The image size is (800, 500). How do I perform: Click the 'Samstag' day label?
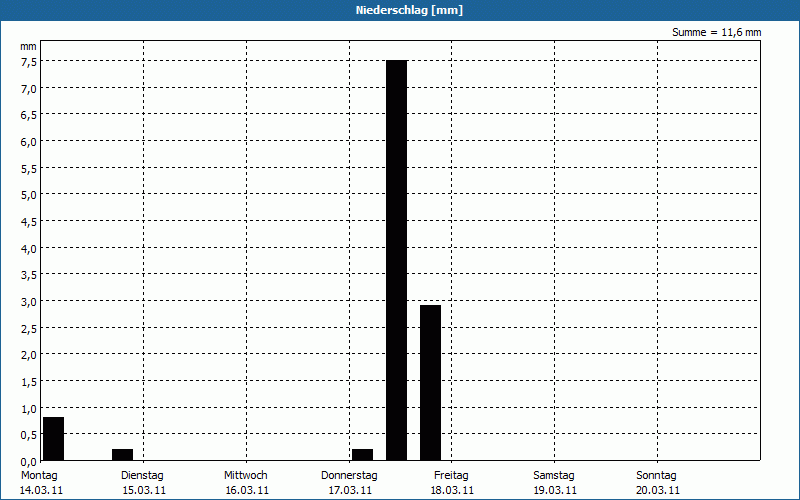(x=554, y=475)
